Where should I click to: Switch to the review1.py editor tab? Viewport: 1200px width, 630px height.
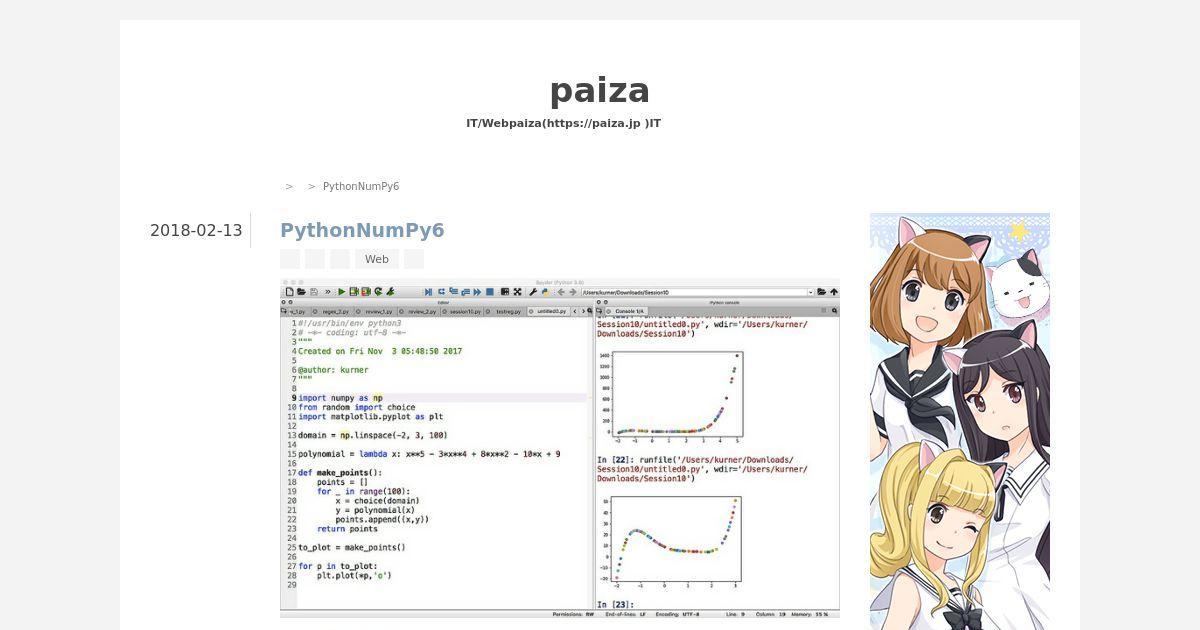[377, 311]
